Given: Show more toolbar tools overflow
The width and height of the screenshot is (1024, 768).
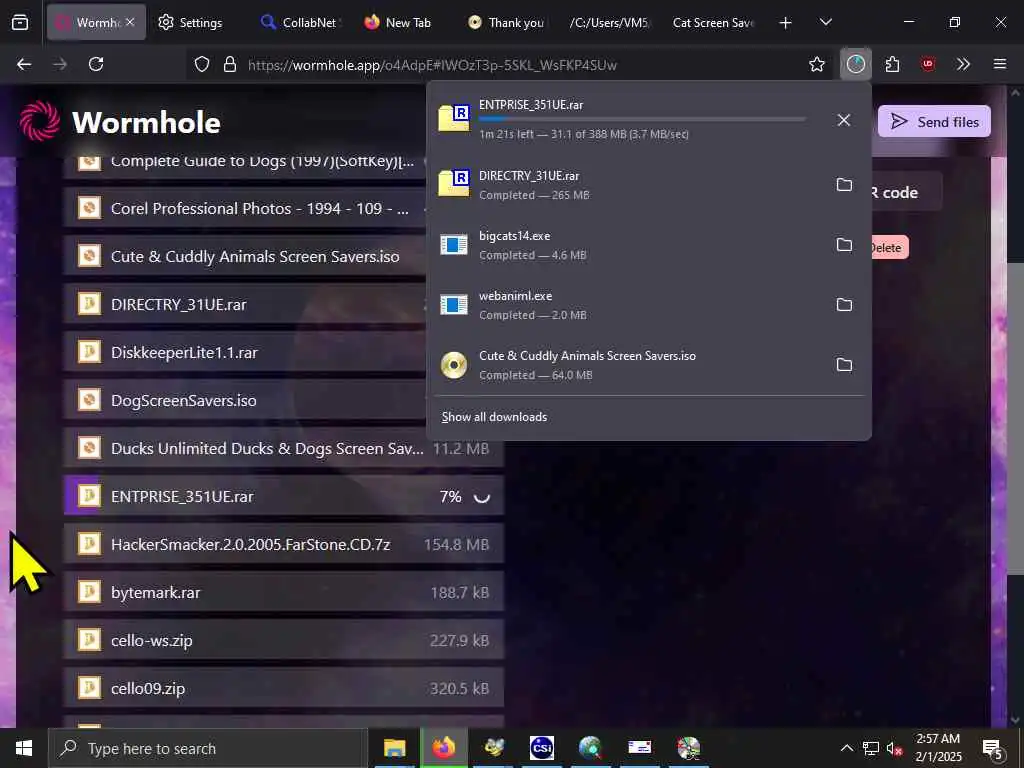Looking at the screenshot, I should [963, 64].
